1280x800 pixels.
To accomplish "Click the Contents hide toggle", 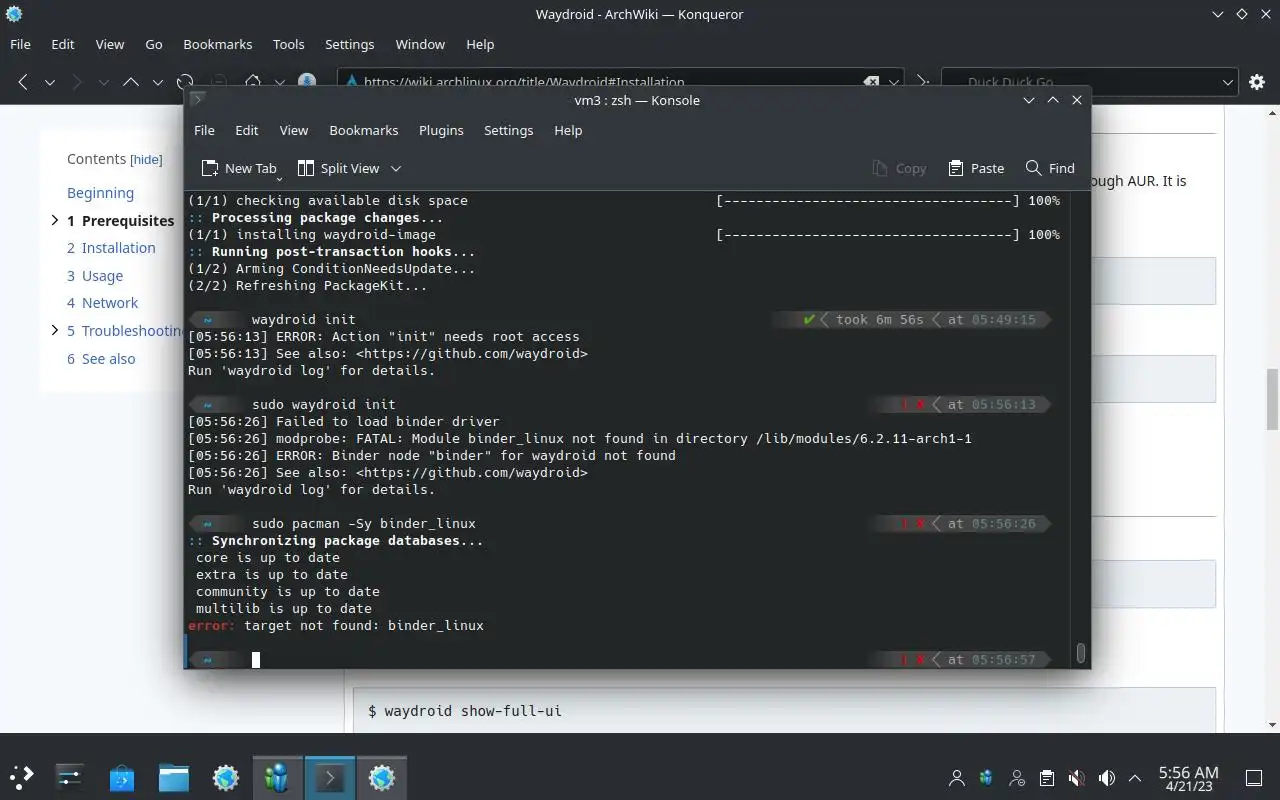I will [146, 159].
